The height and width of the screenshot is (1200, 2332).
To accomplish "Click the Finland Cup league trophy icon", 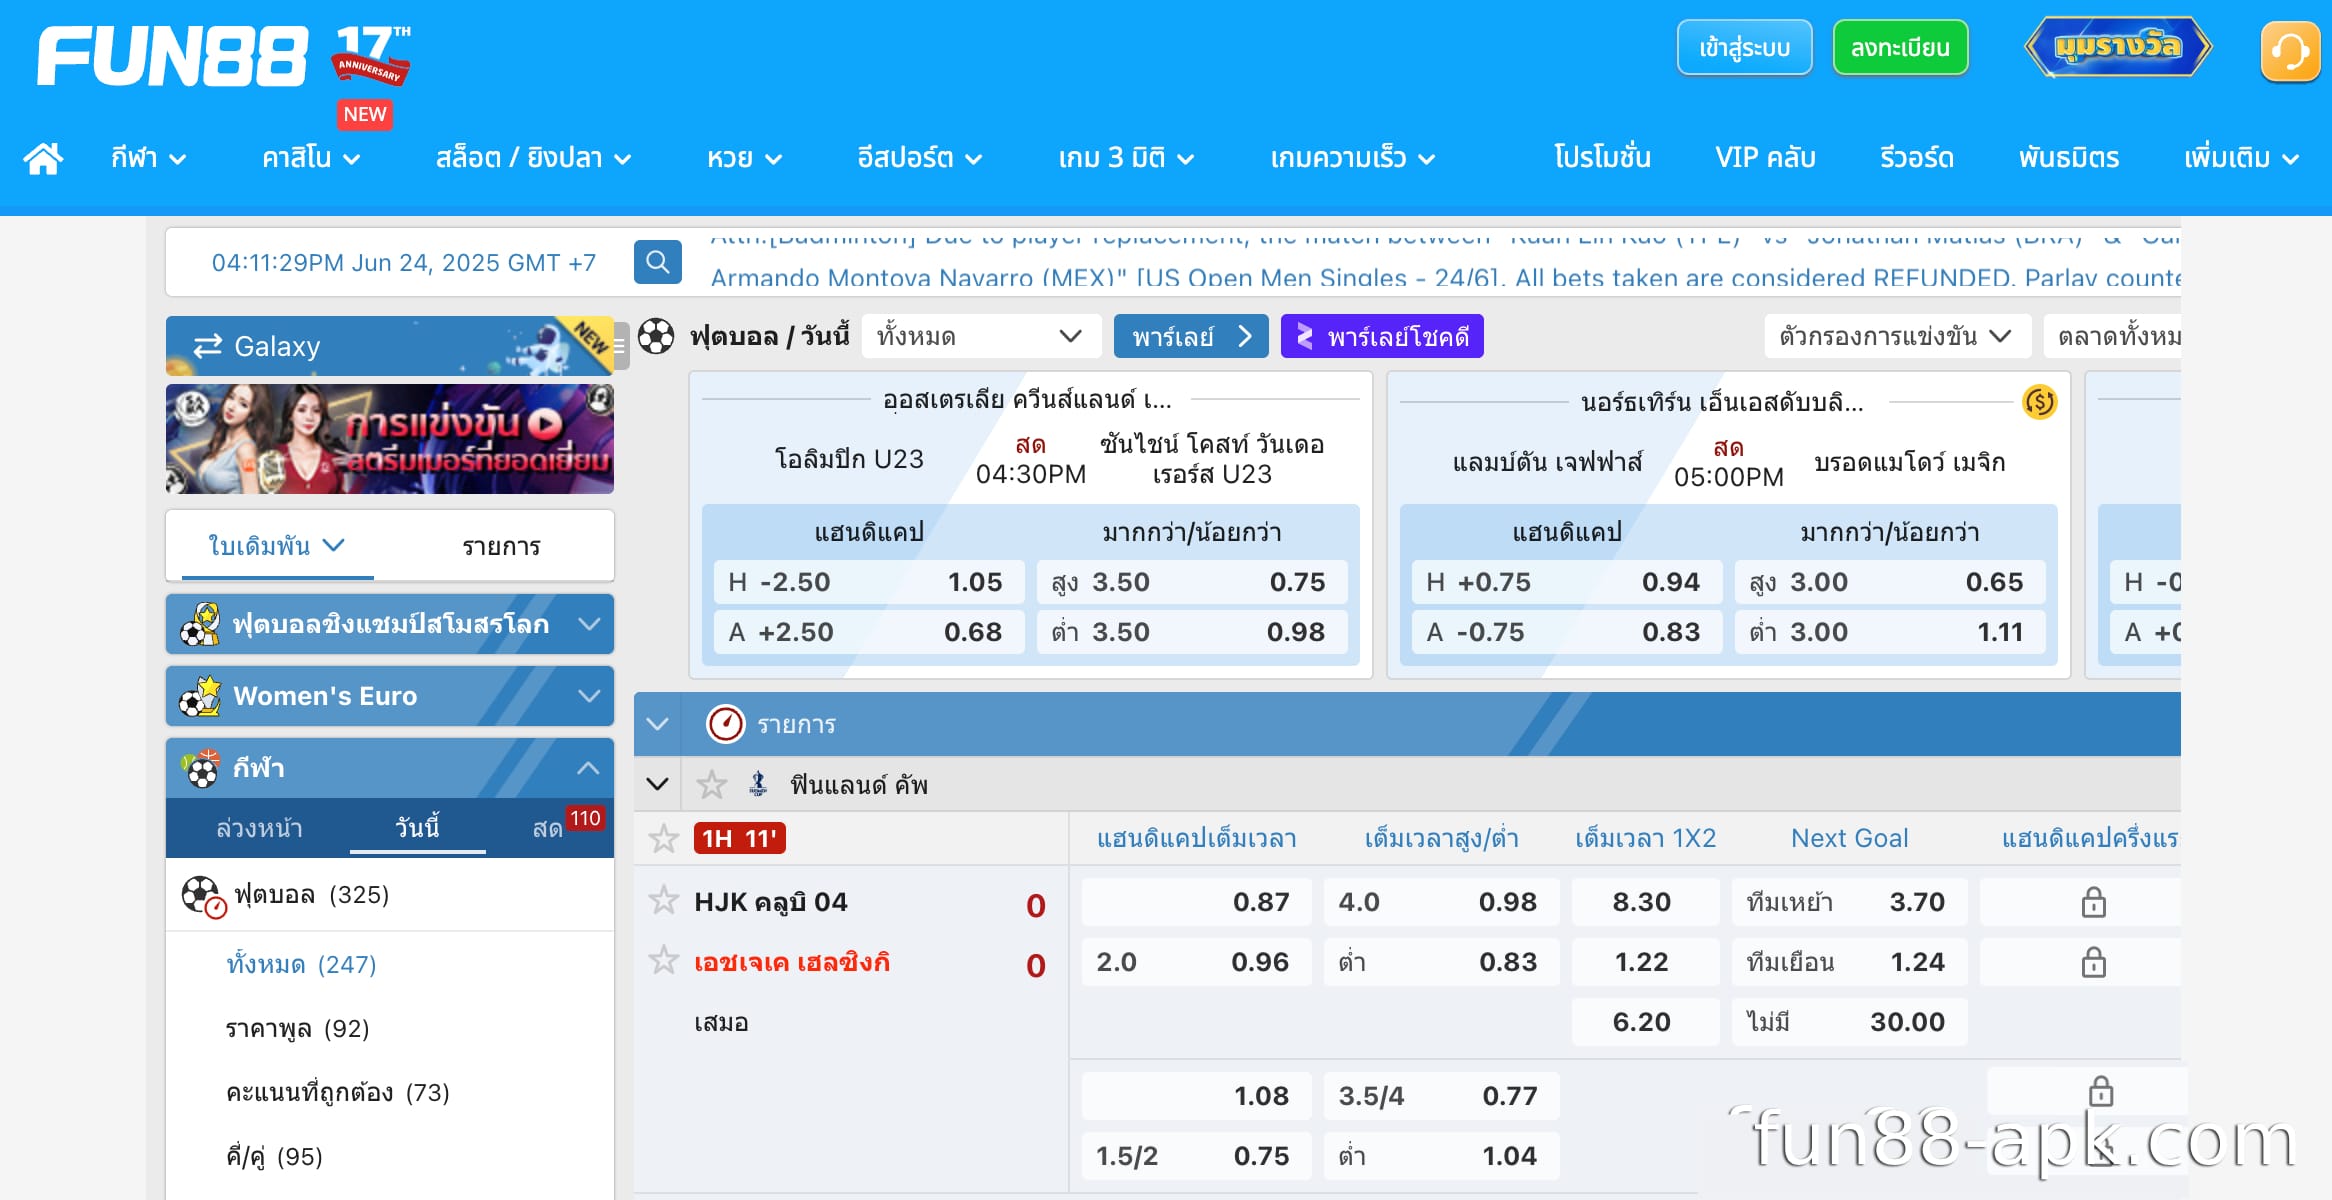I will coord(758,784).
